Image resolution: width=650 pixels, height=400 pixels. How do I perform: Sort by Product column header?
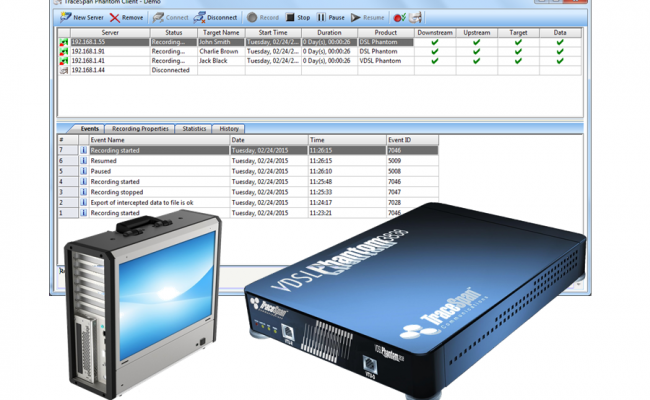(386, 33)
